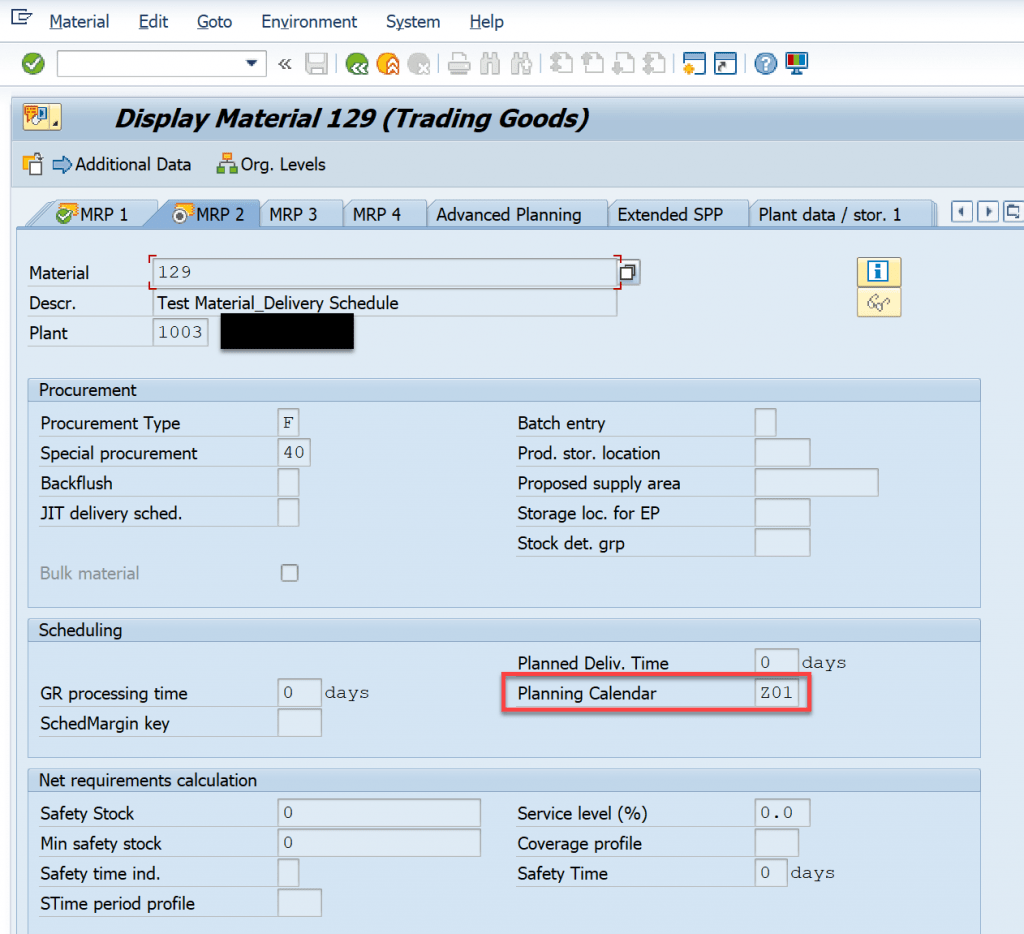Open the Goto menu
Viewport: 1024px width, 934px height.
(x=214, y=22)
